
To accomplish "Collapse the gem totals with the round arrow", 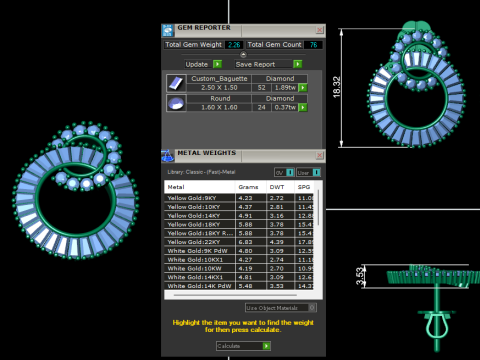I will pos(243,54).
